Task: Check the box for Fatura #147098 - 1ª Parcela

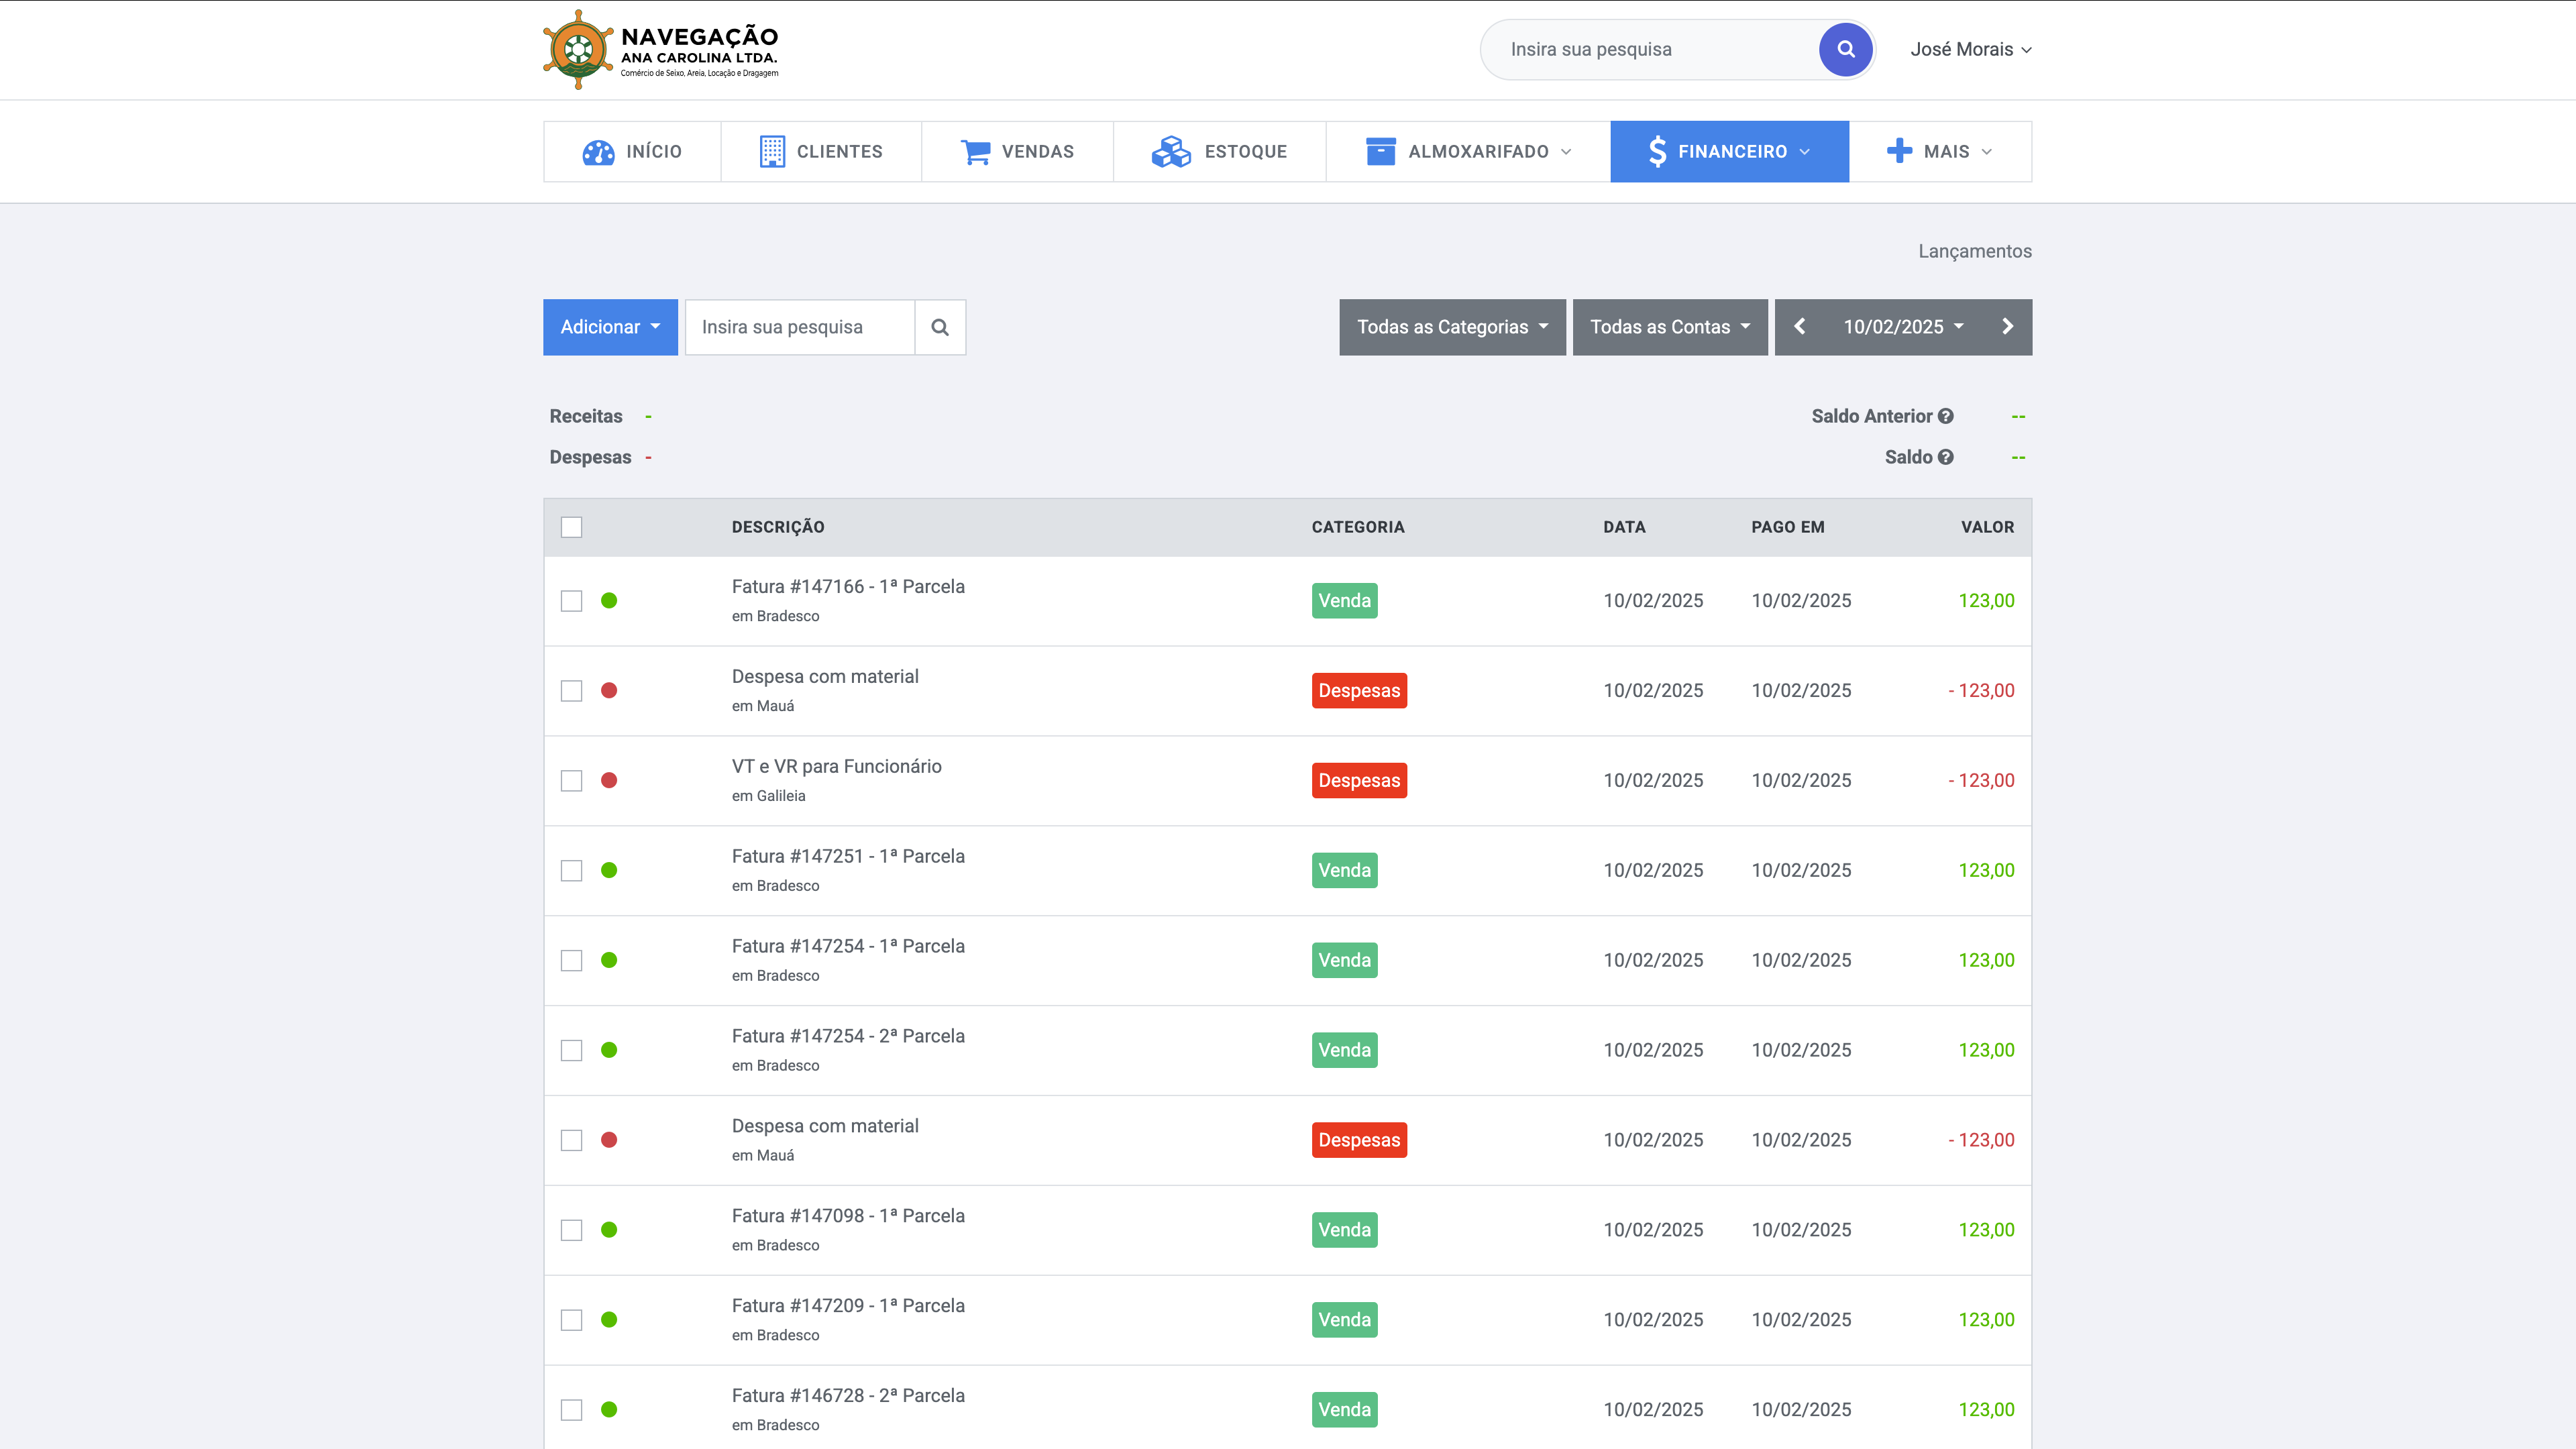Action: 571,1230
